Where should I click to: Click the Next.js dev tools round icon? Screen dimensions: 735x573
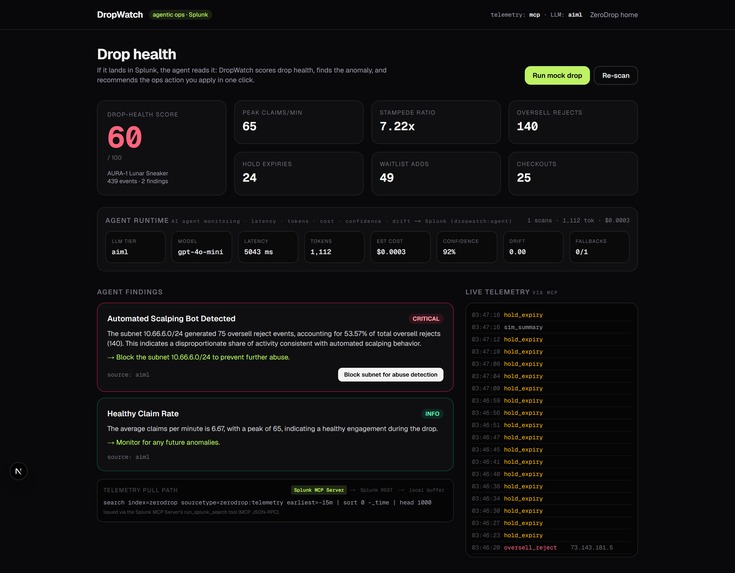18,471
